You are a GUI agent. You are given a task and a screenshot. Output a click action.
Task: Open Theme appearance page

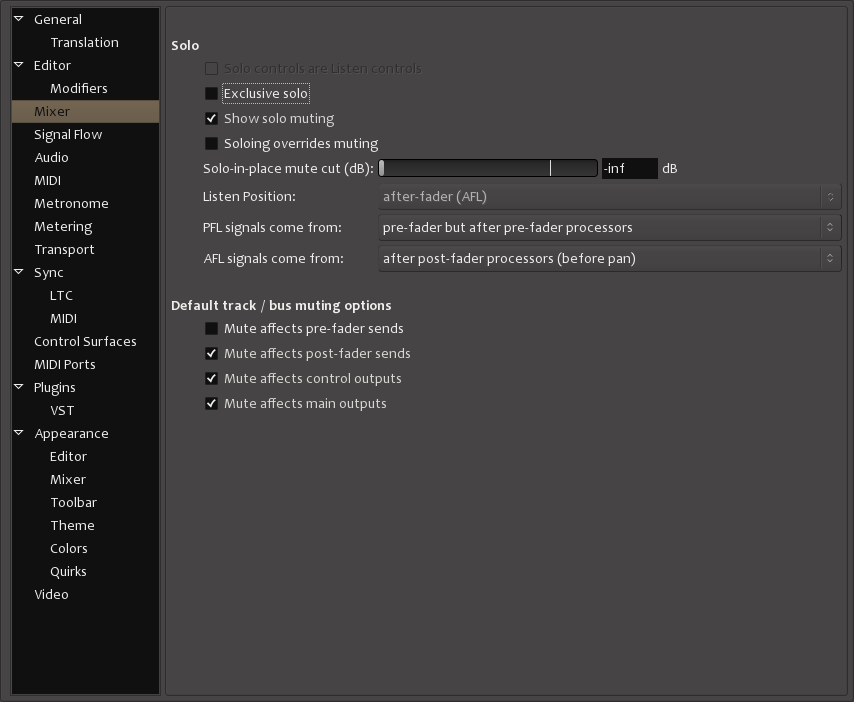[72, 526]
